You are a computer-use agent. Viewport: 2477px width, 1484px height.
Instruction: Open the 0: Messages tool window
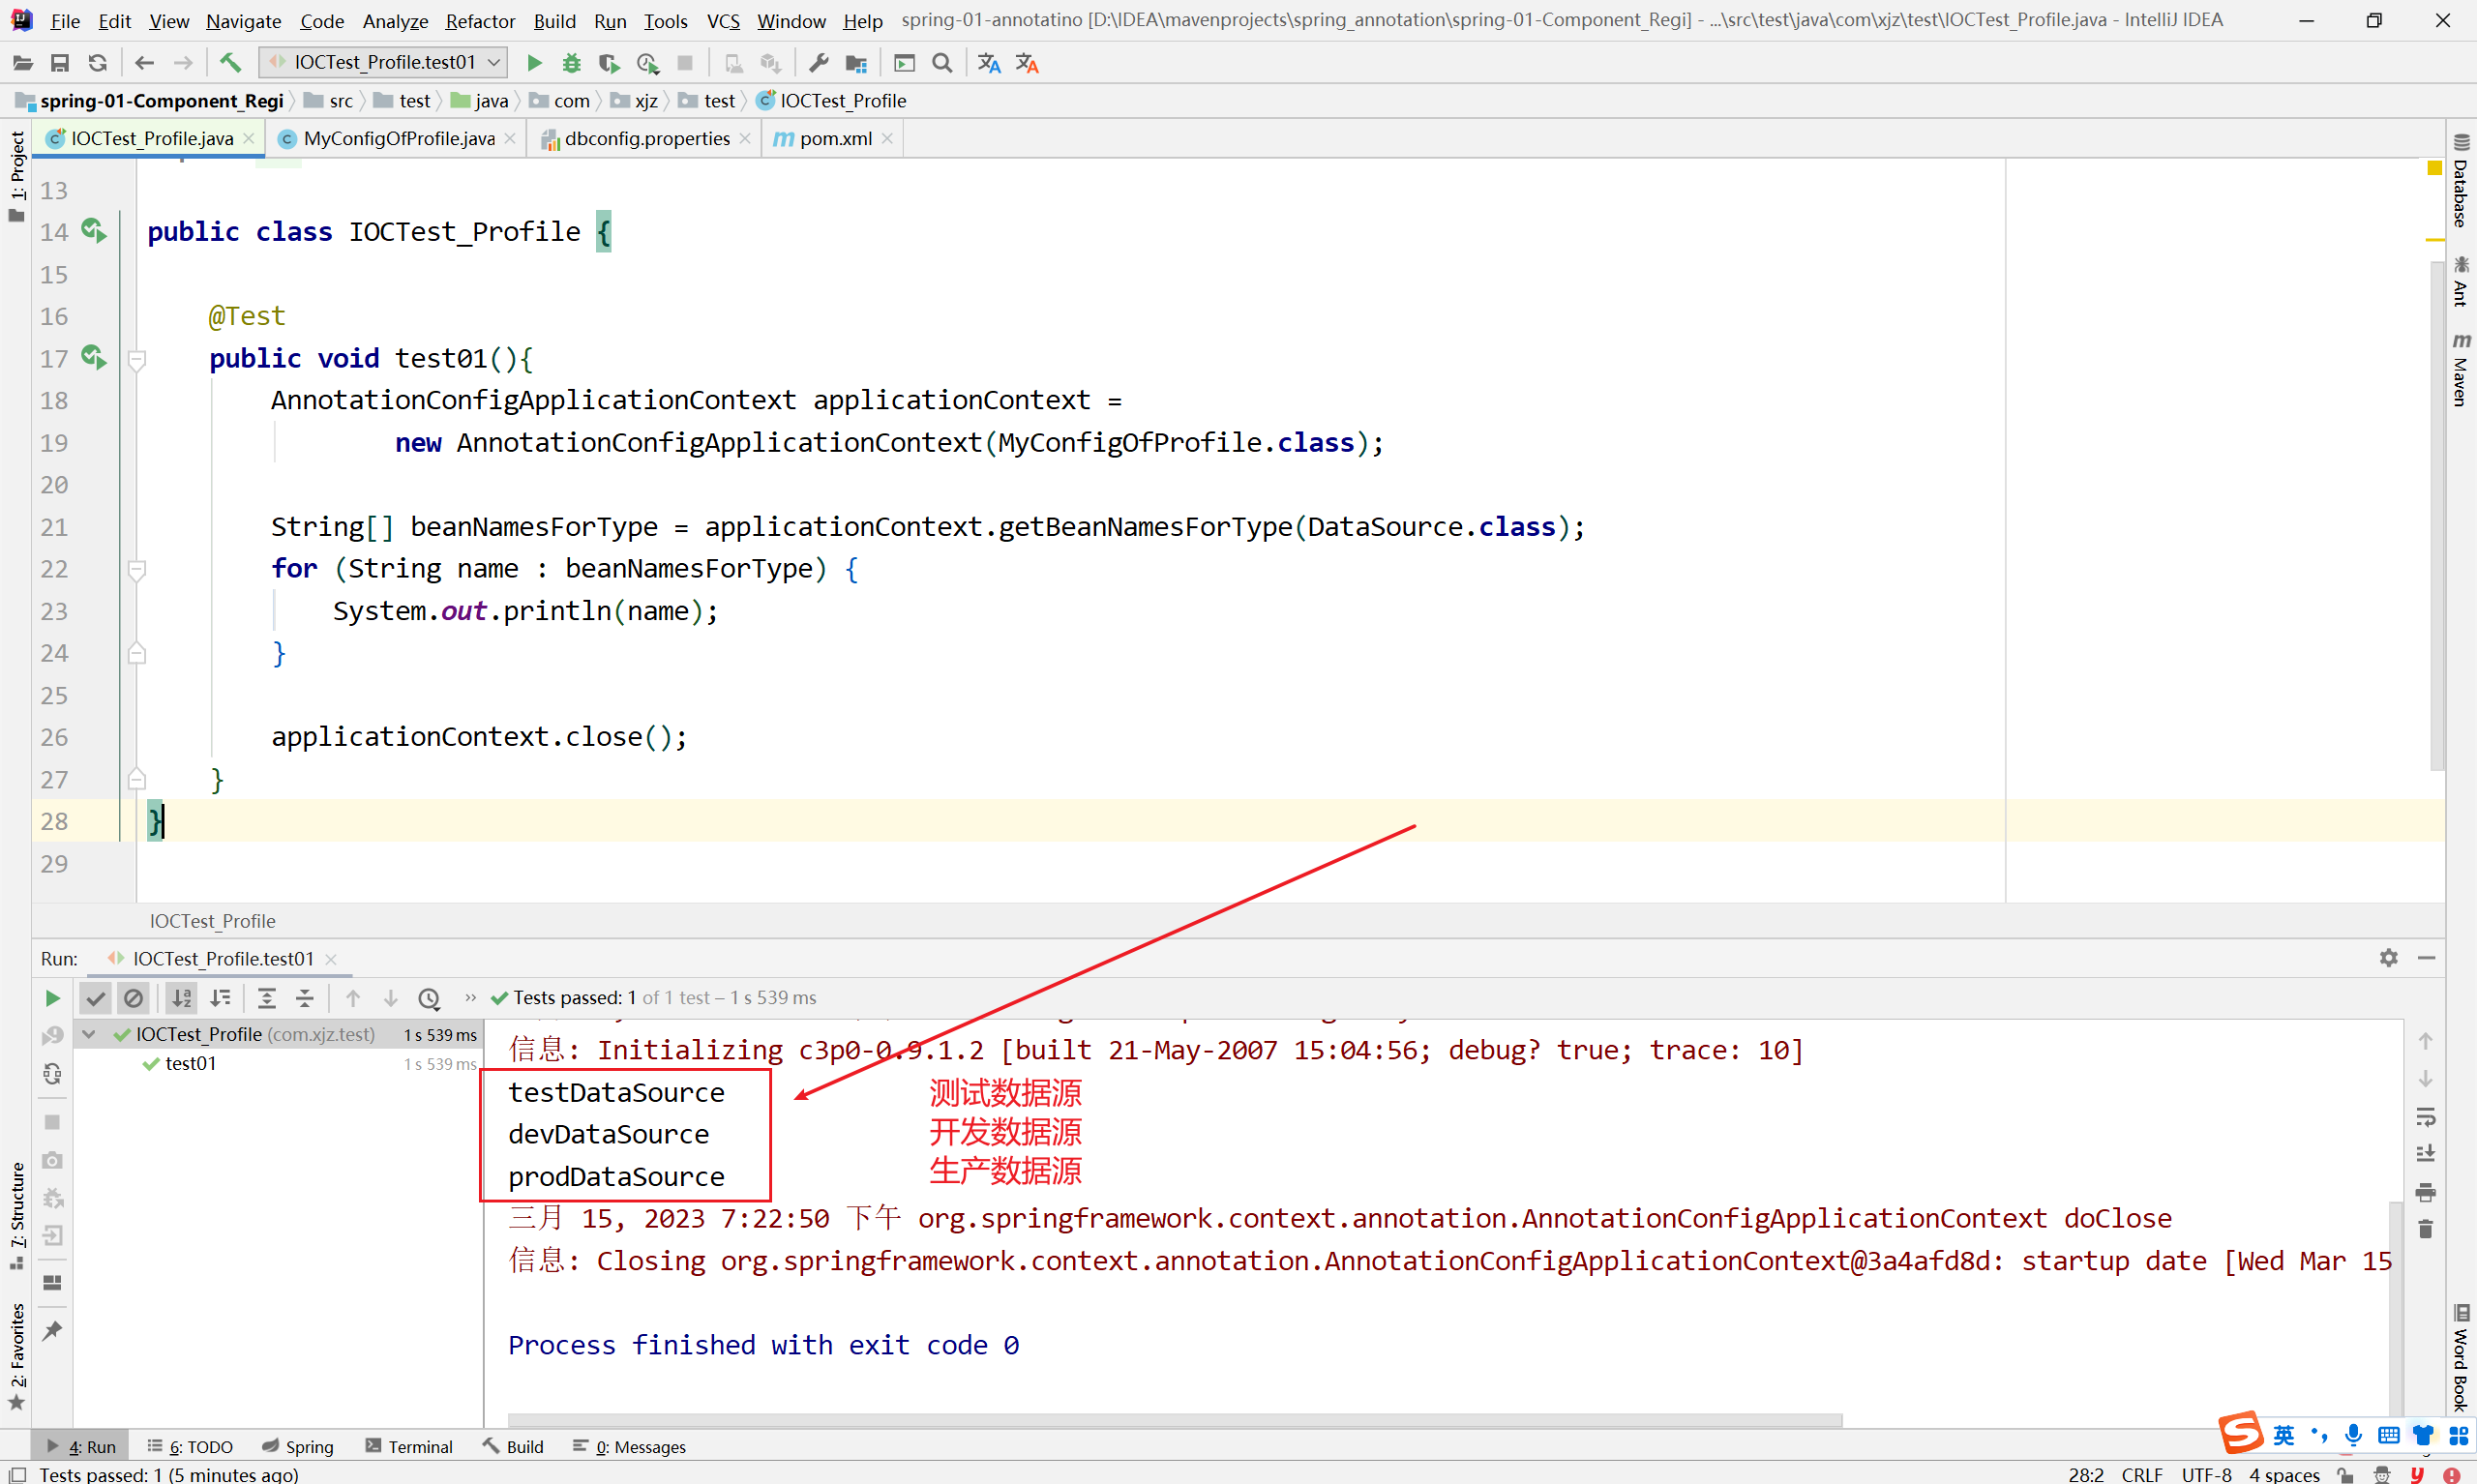pos(630,1446)
